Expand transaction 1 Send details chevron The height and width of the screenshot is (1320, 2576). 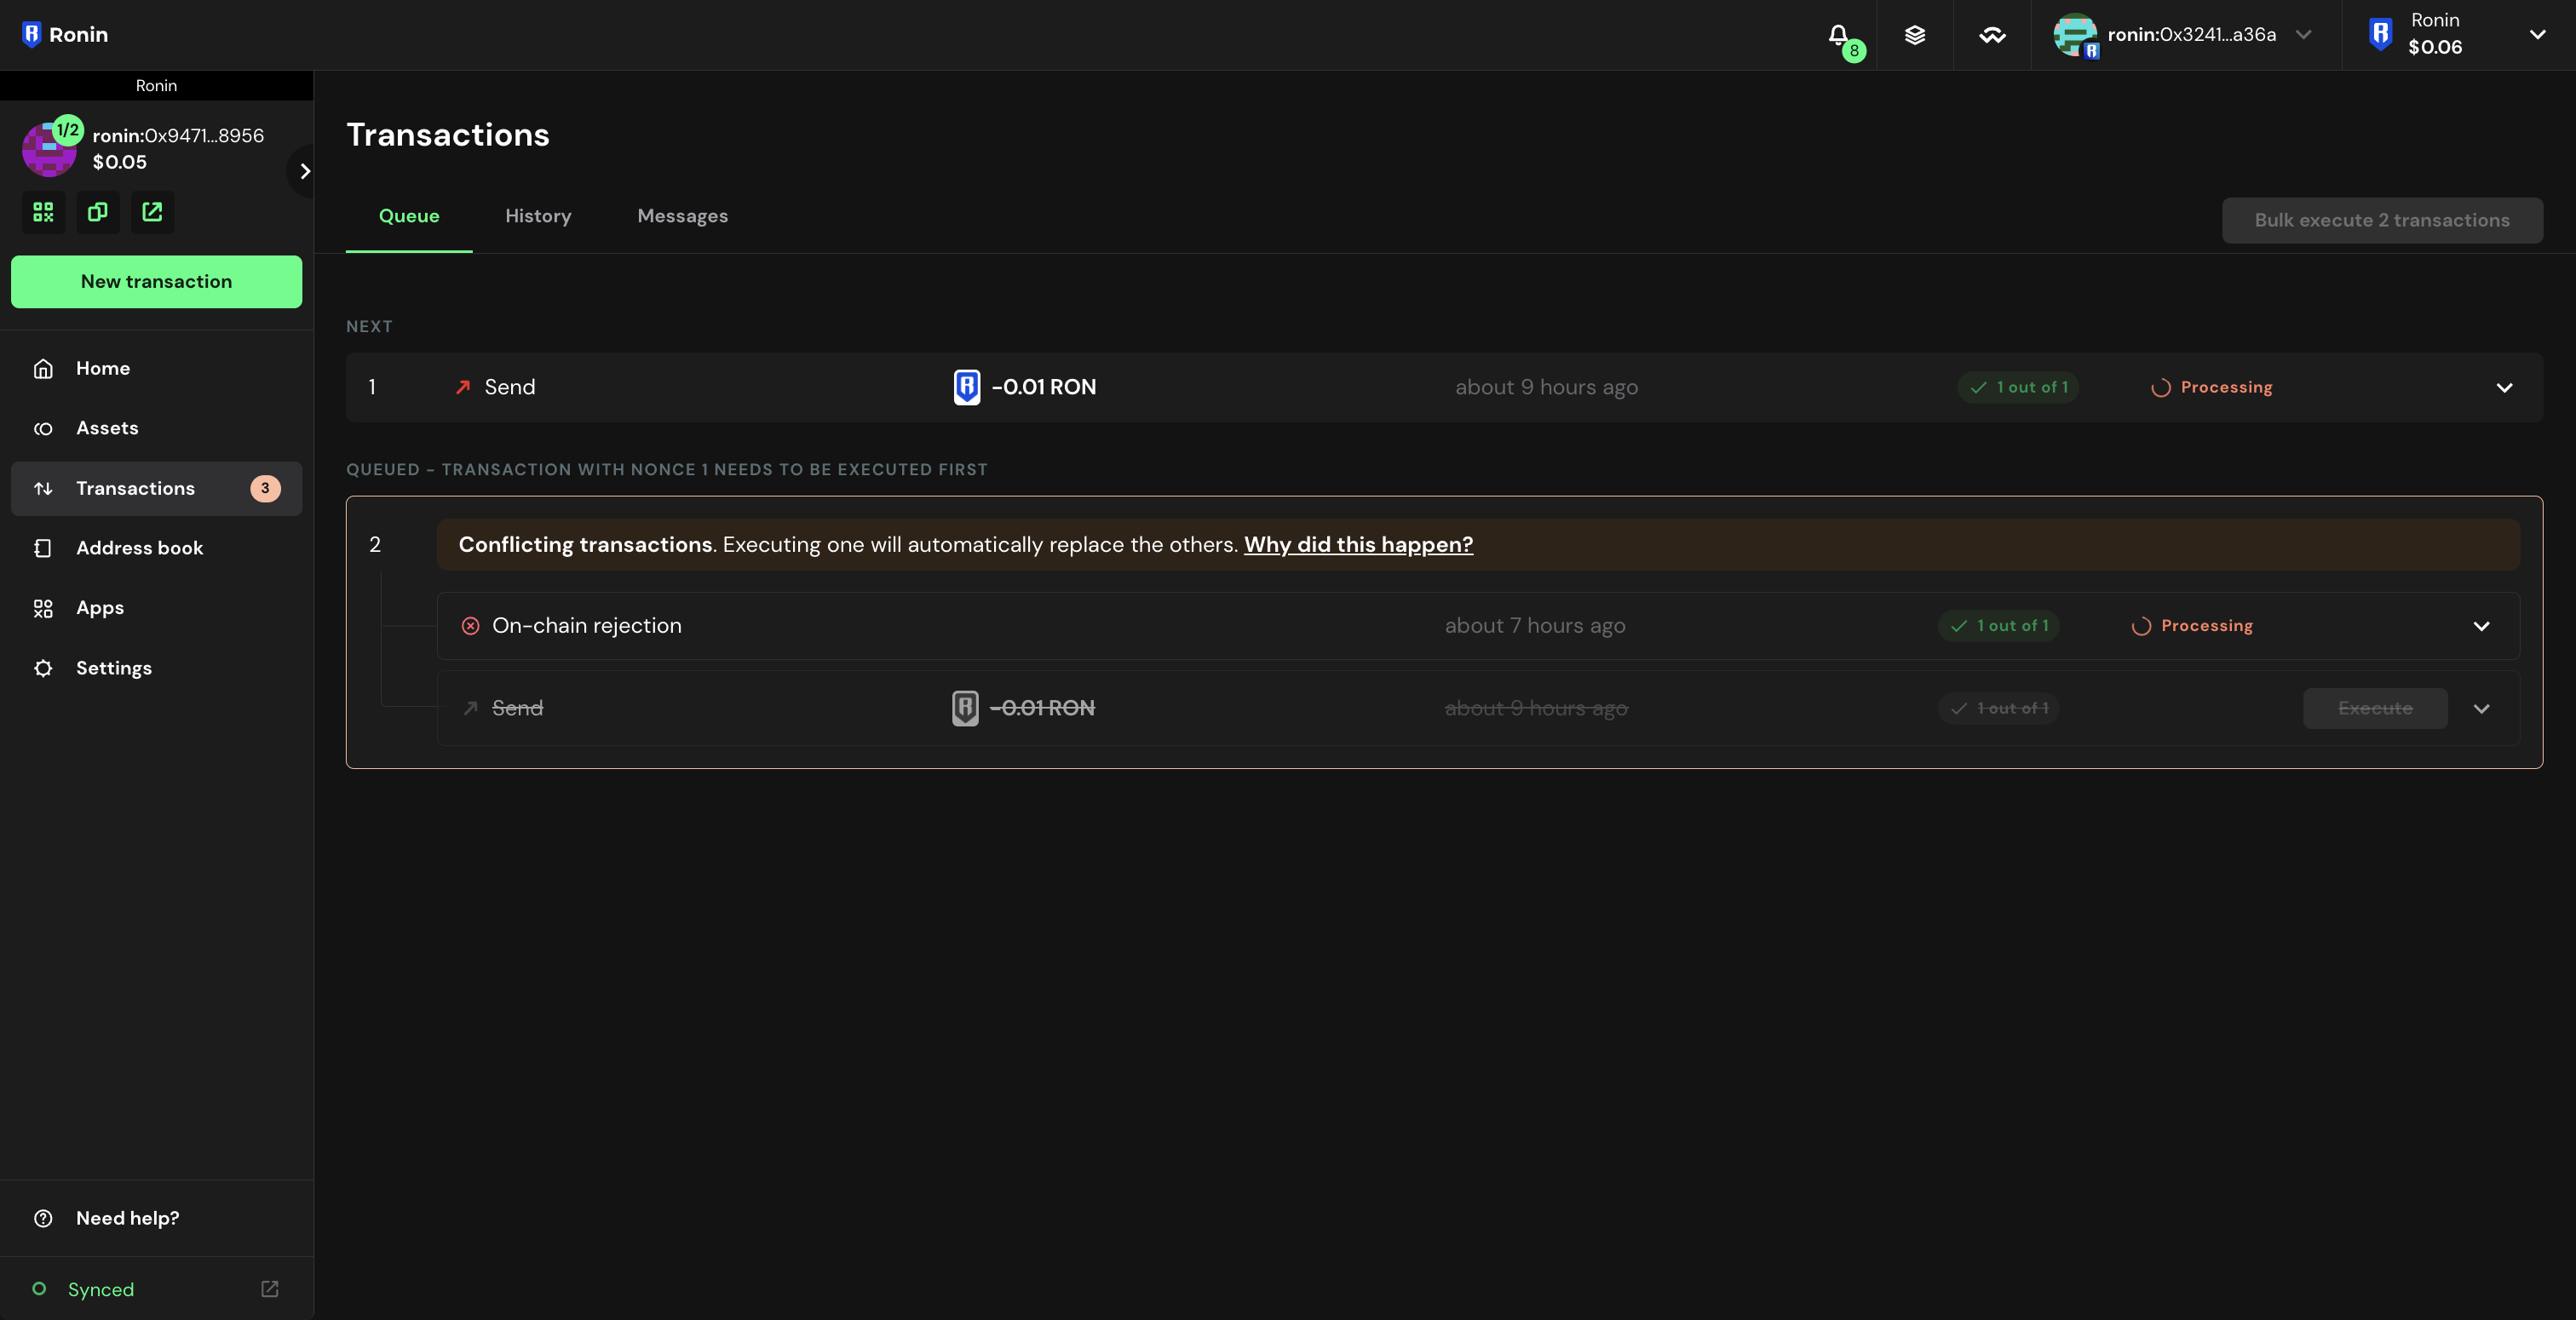tap(2504, 387)
